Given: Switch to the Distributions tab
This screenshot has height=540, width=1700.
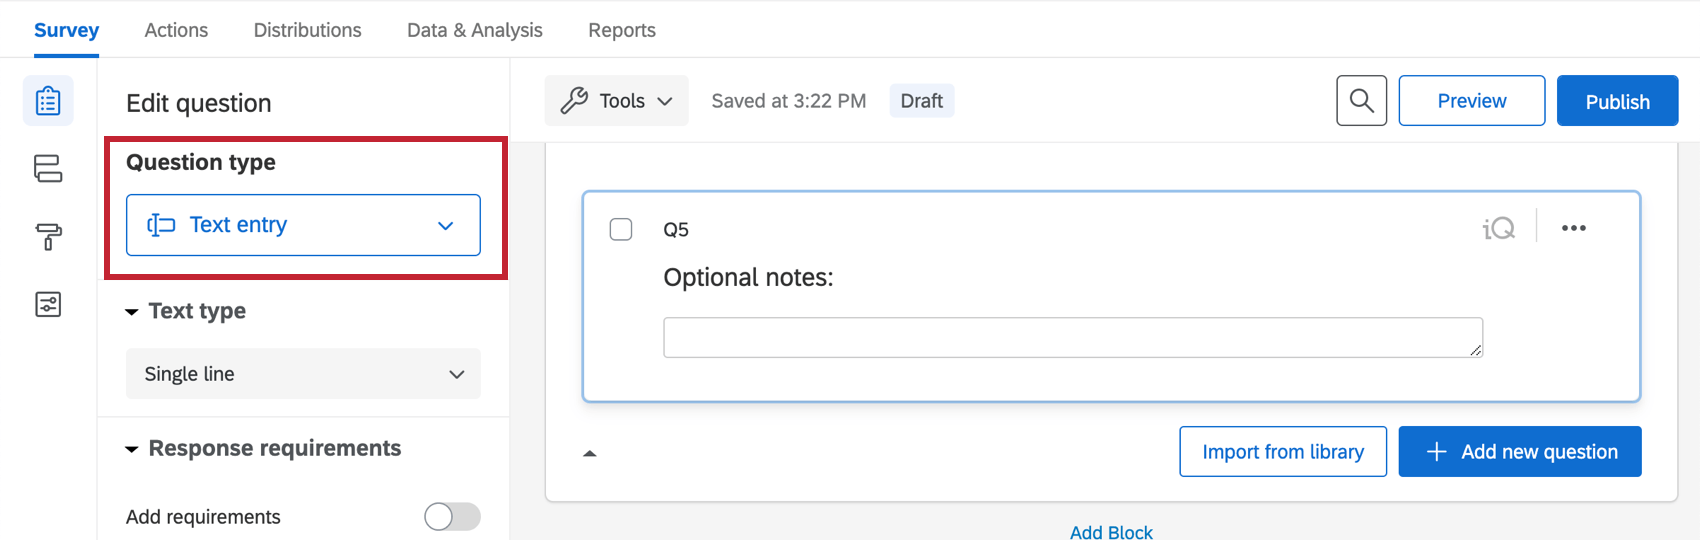Looking at the screenshot, I should [307, 30].
